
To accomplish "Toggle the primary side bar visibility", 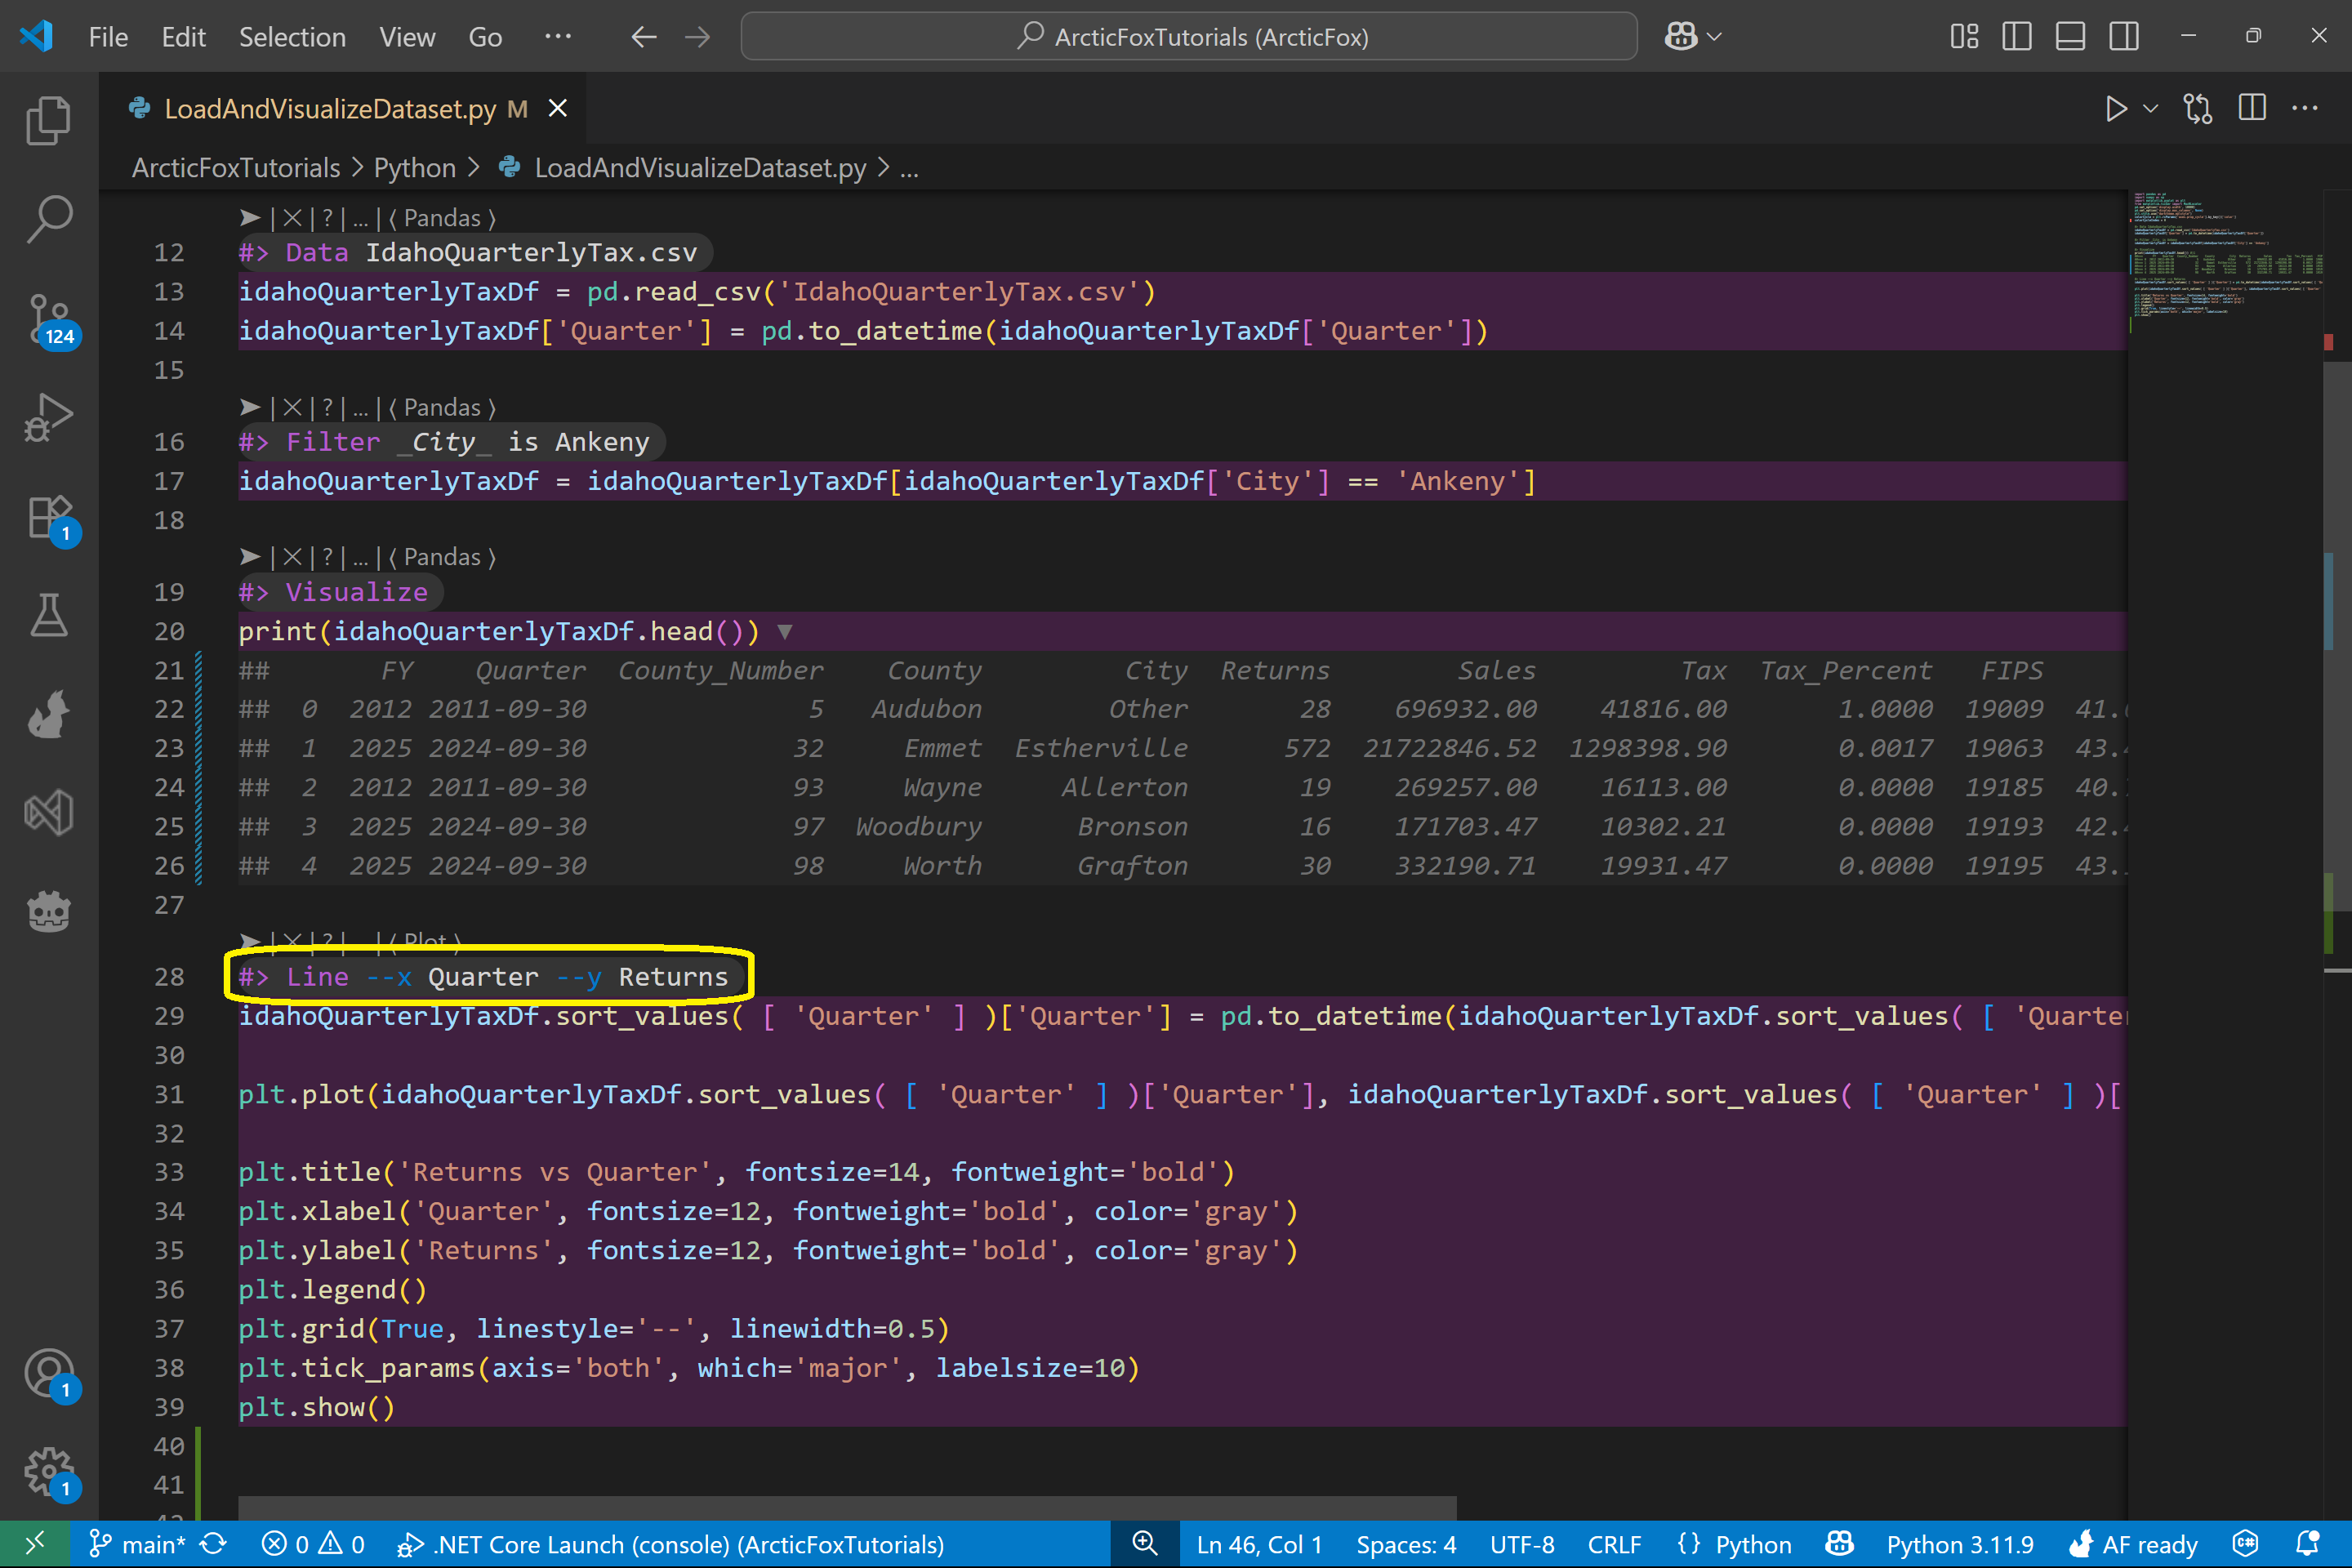I will pyautogui.click(x=2017, y=37).
